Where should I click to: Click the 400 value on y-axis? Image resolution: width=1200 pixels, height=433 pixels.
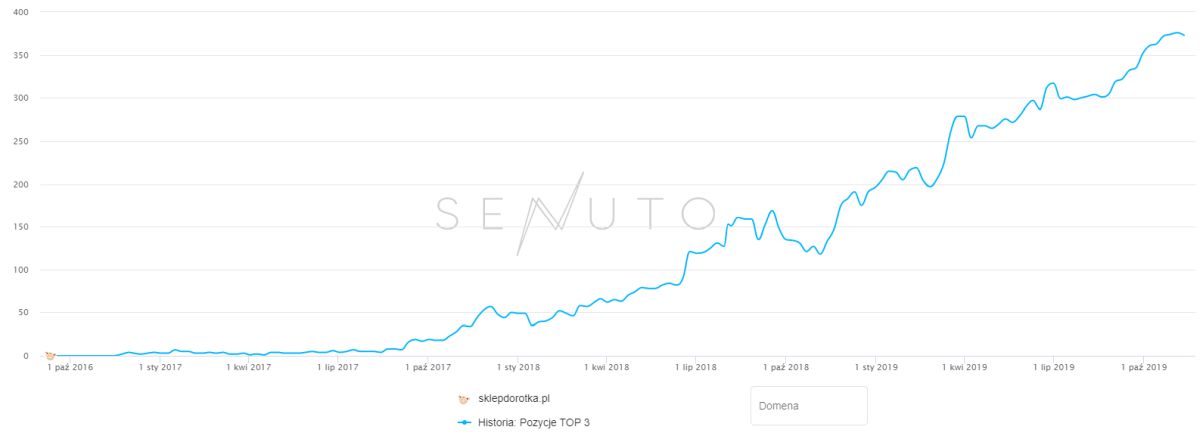[21, 12]
